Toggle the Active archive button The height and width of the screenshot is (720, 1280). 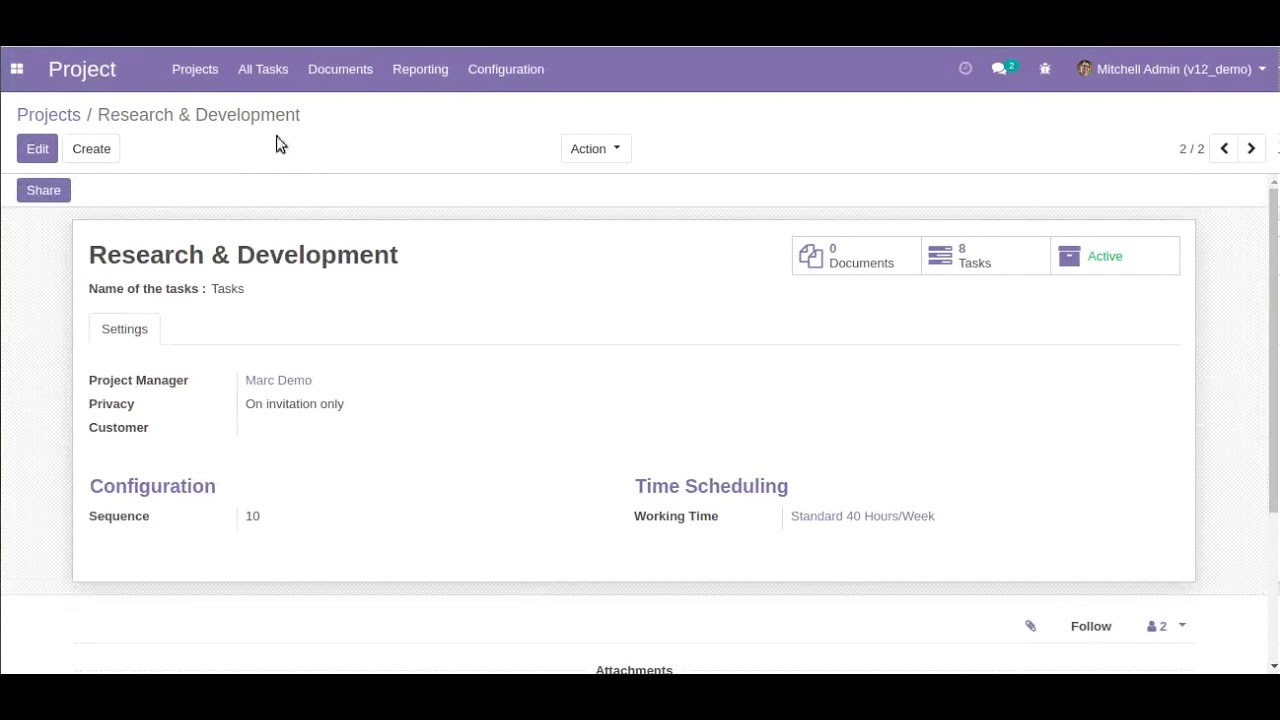coord(1115,256)
